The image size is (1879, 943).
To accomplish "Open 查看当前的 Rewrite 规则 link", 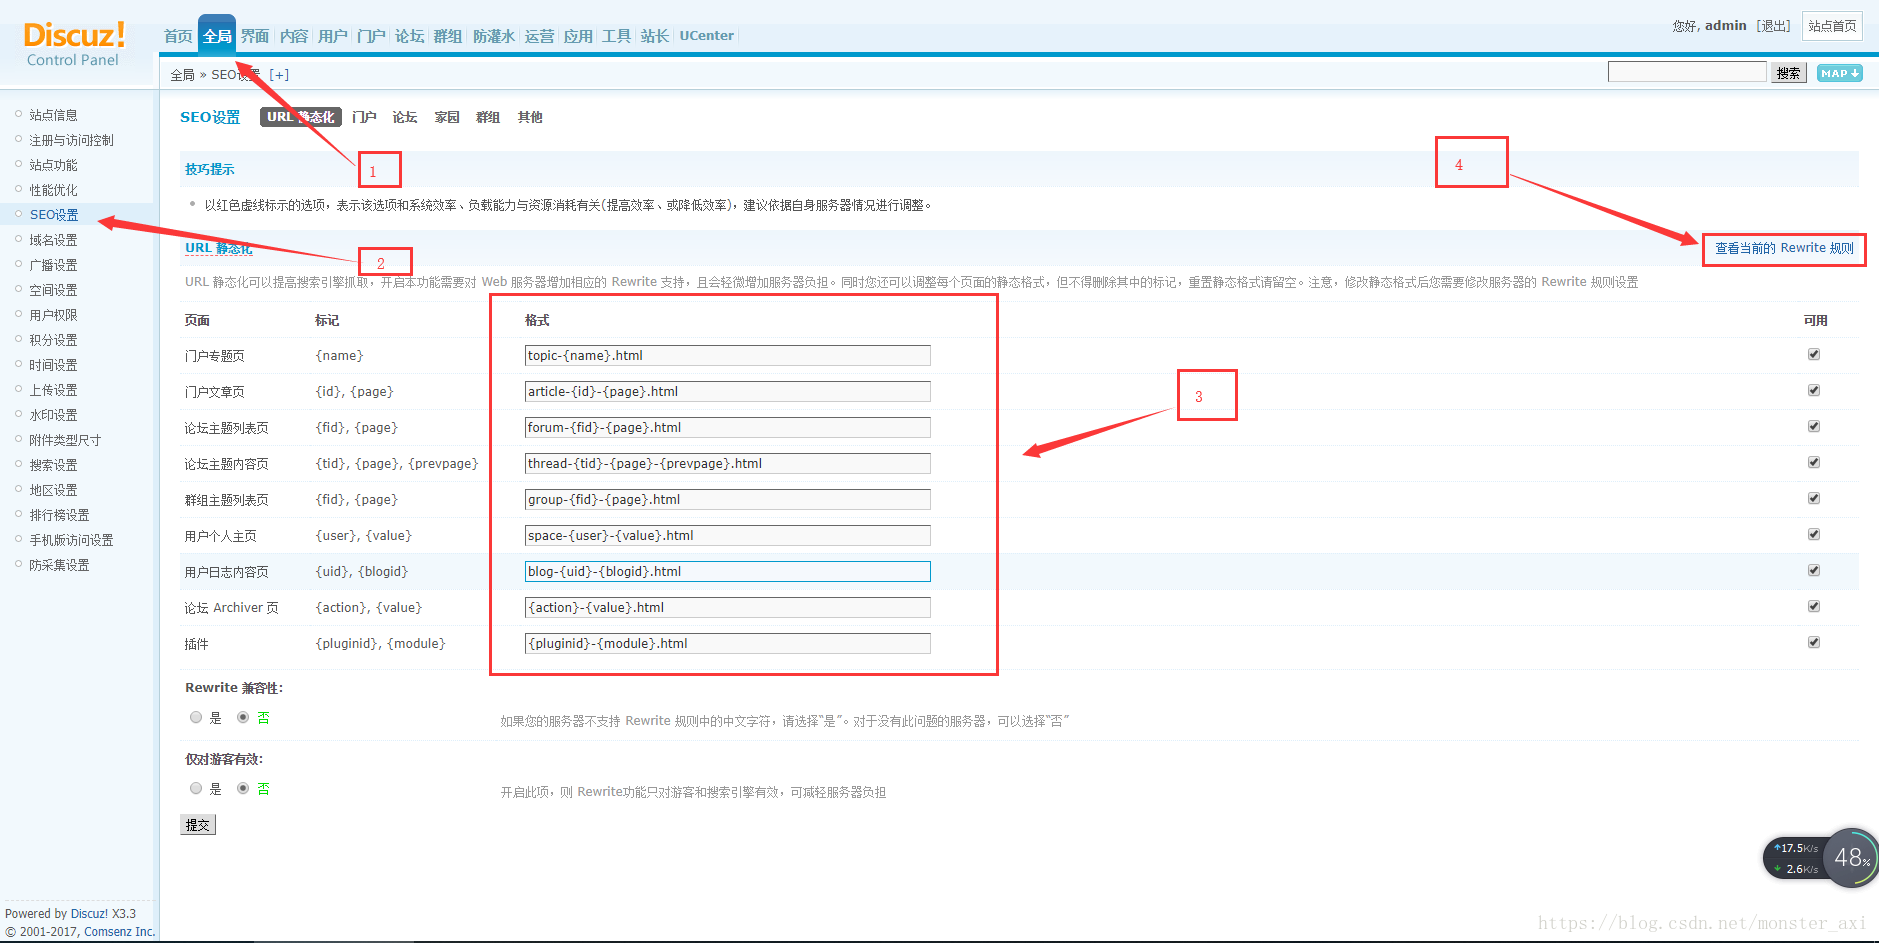I will click(x=1784, y=248).
